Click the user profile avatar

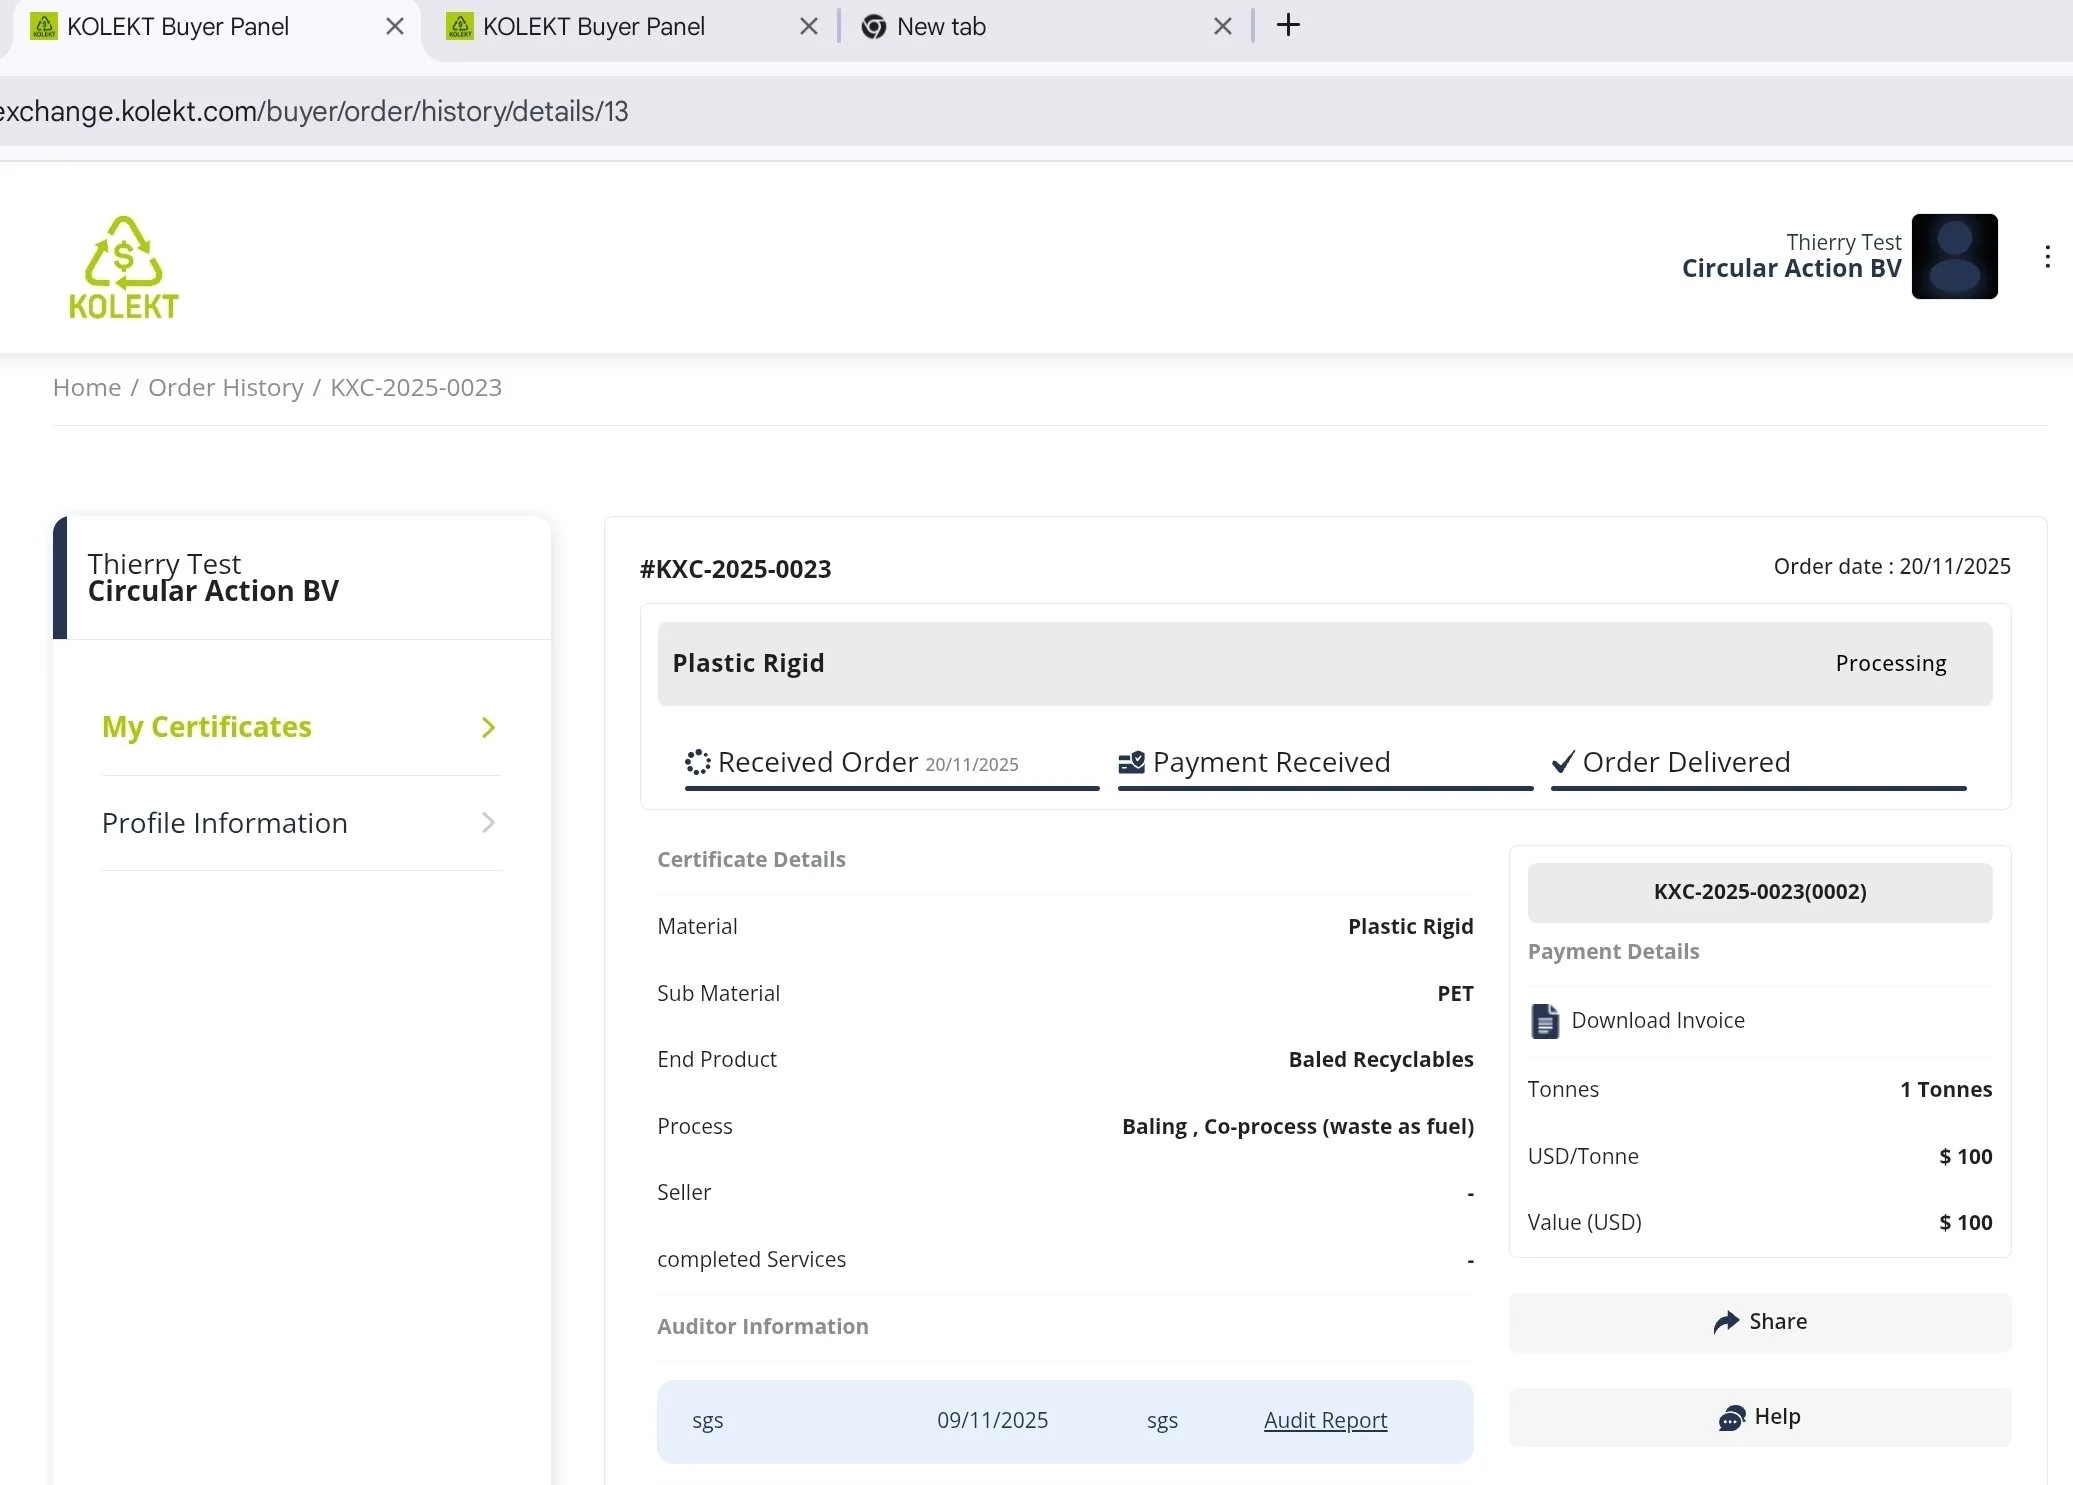coord(1954,257)
